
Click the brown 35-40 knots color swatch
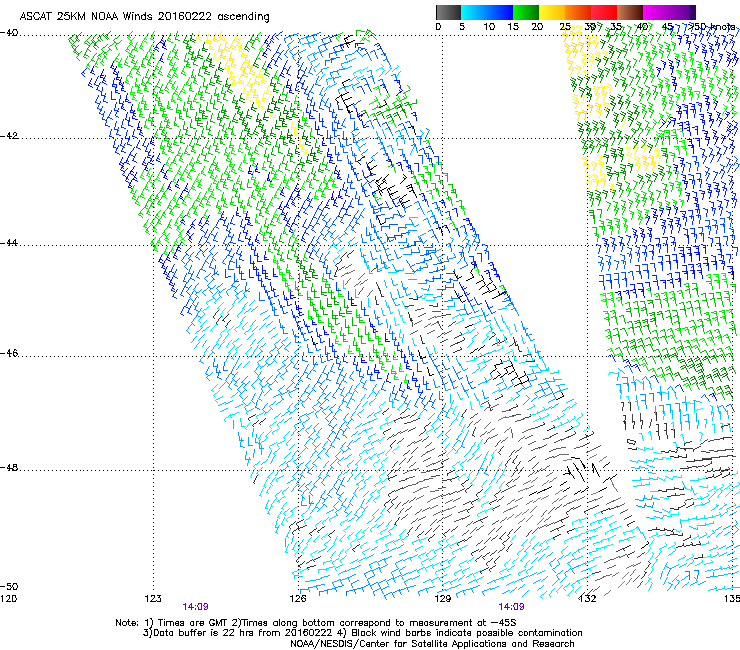[x=630, y=12]
